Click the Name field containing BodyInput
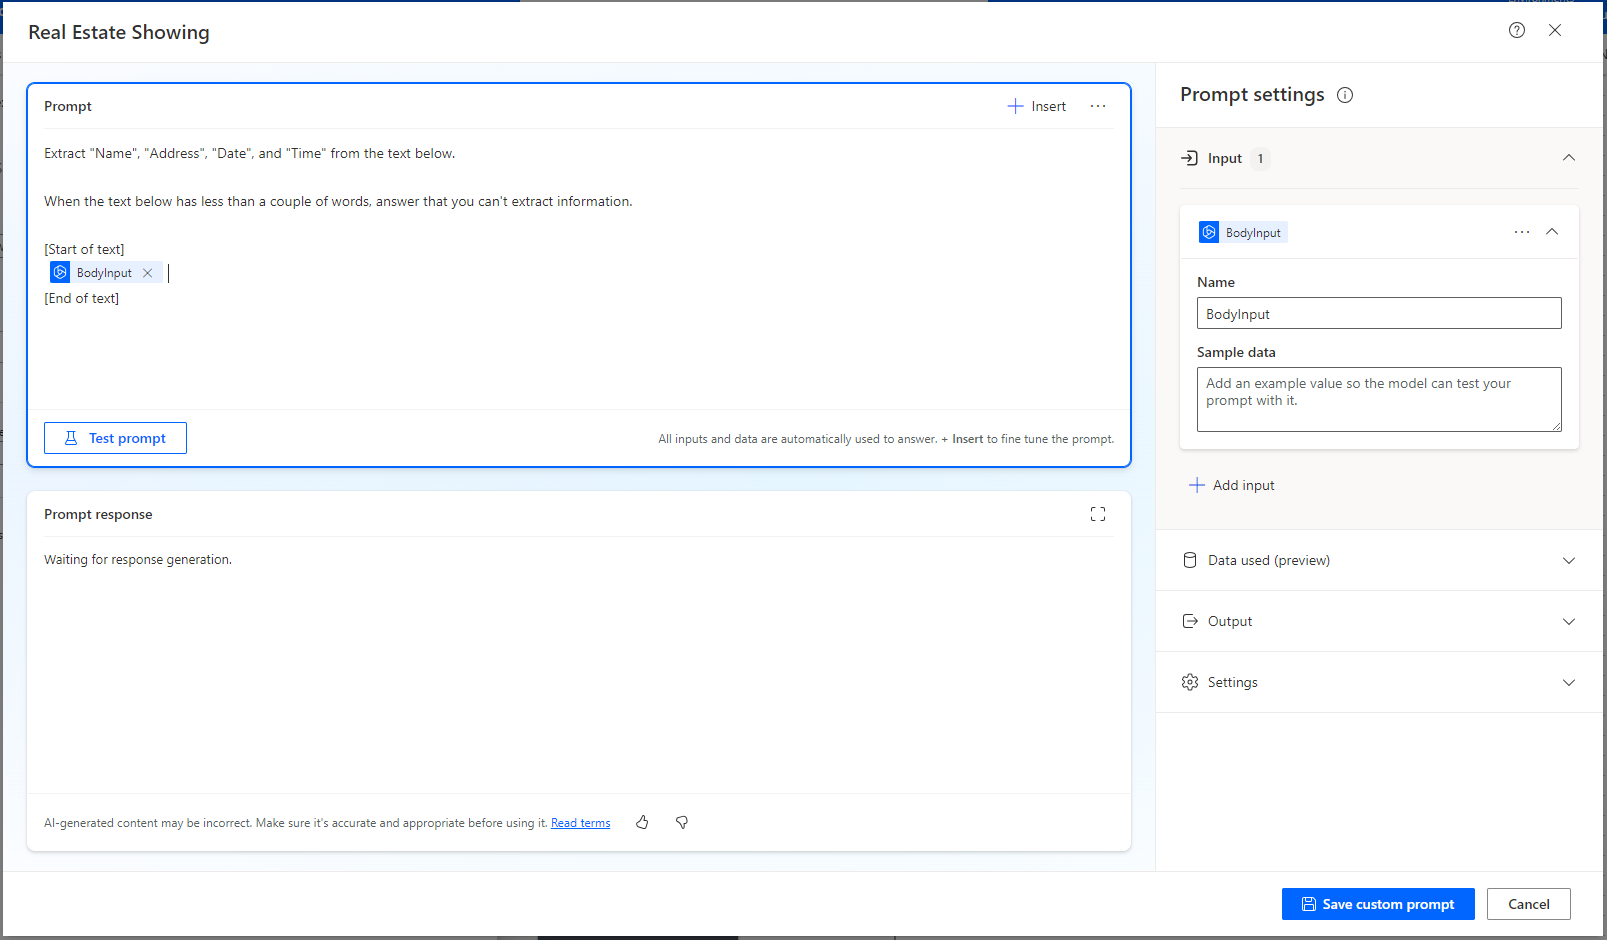1607x940 pixels. pyautogui.click(x=1379, y=314)
